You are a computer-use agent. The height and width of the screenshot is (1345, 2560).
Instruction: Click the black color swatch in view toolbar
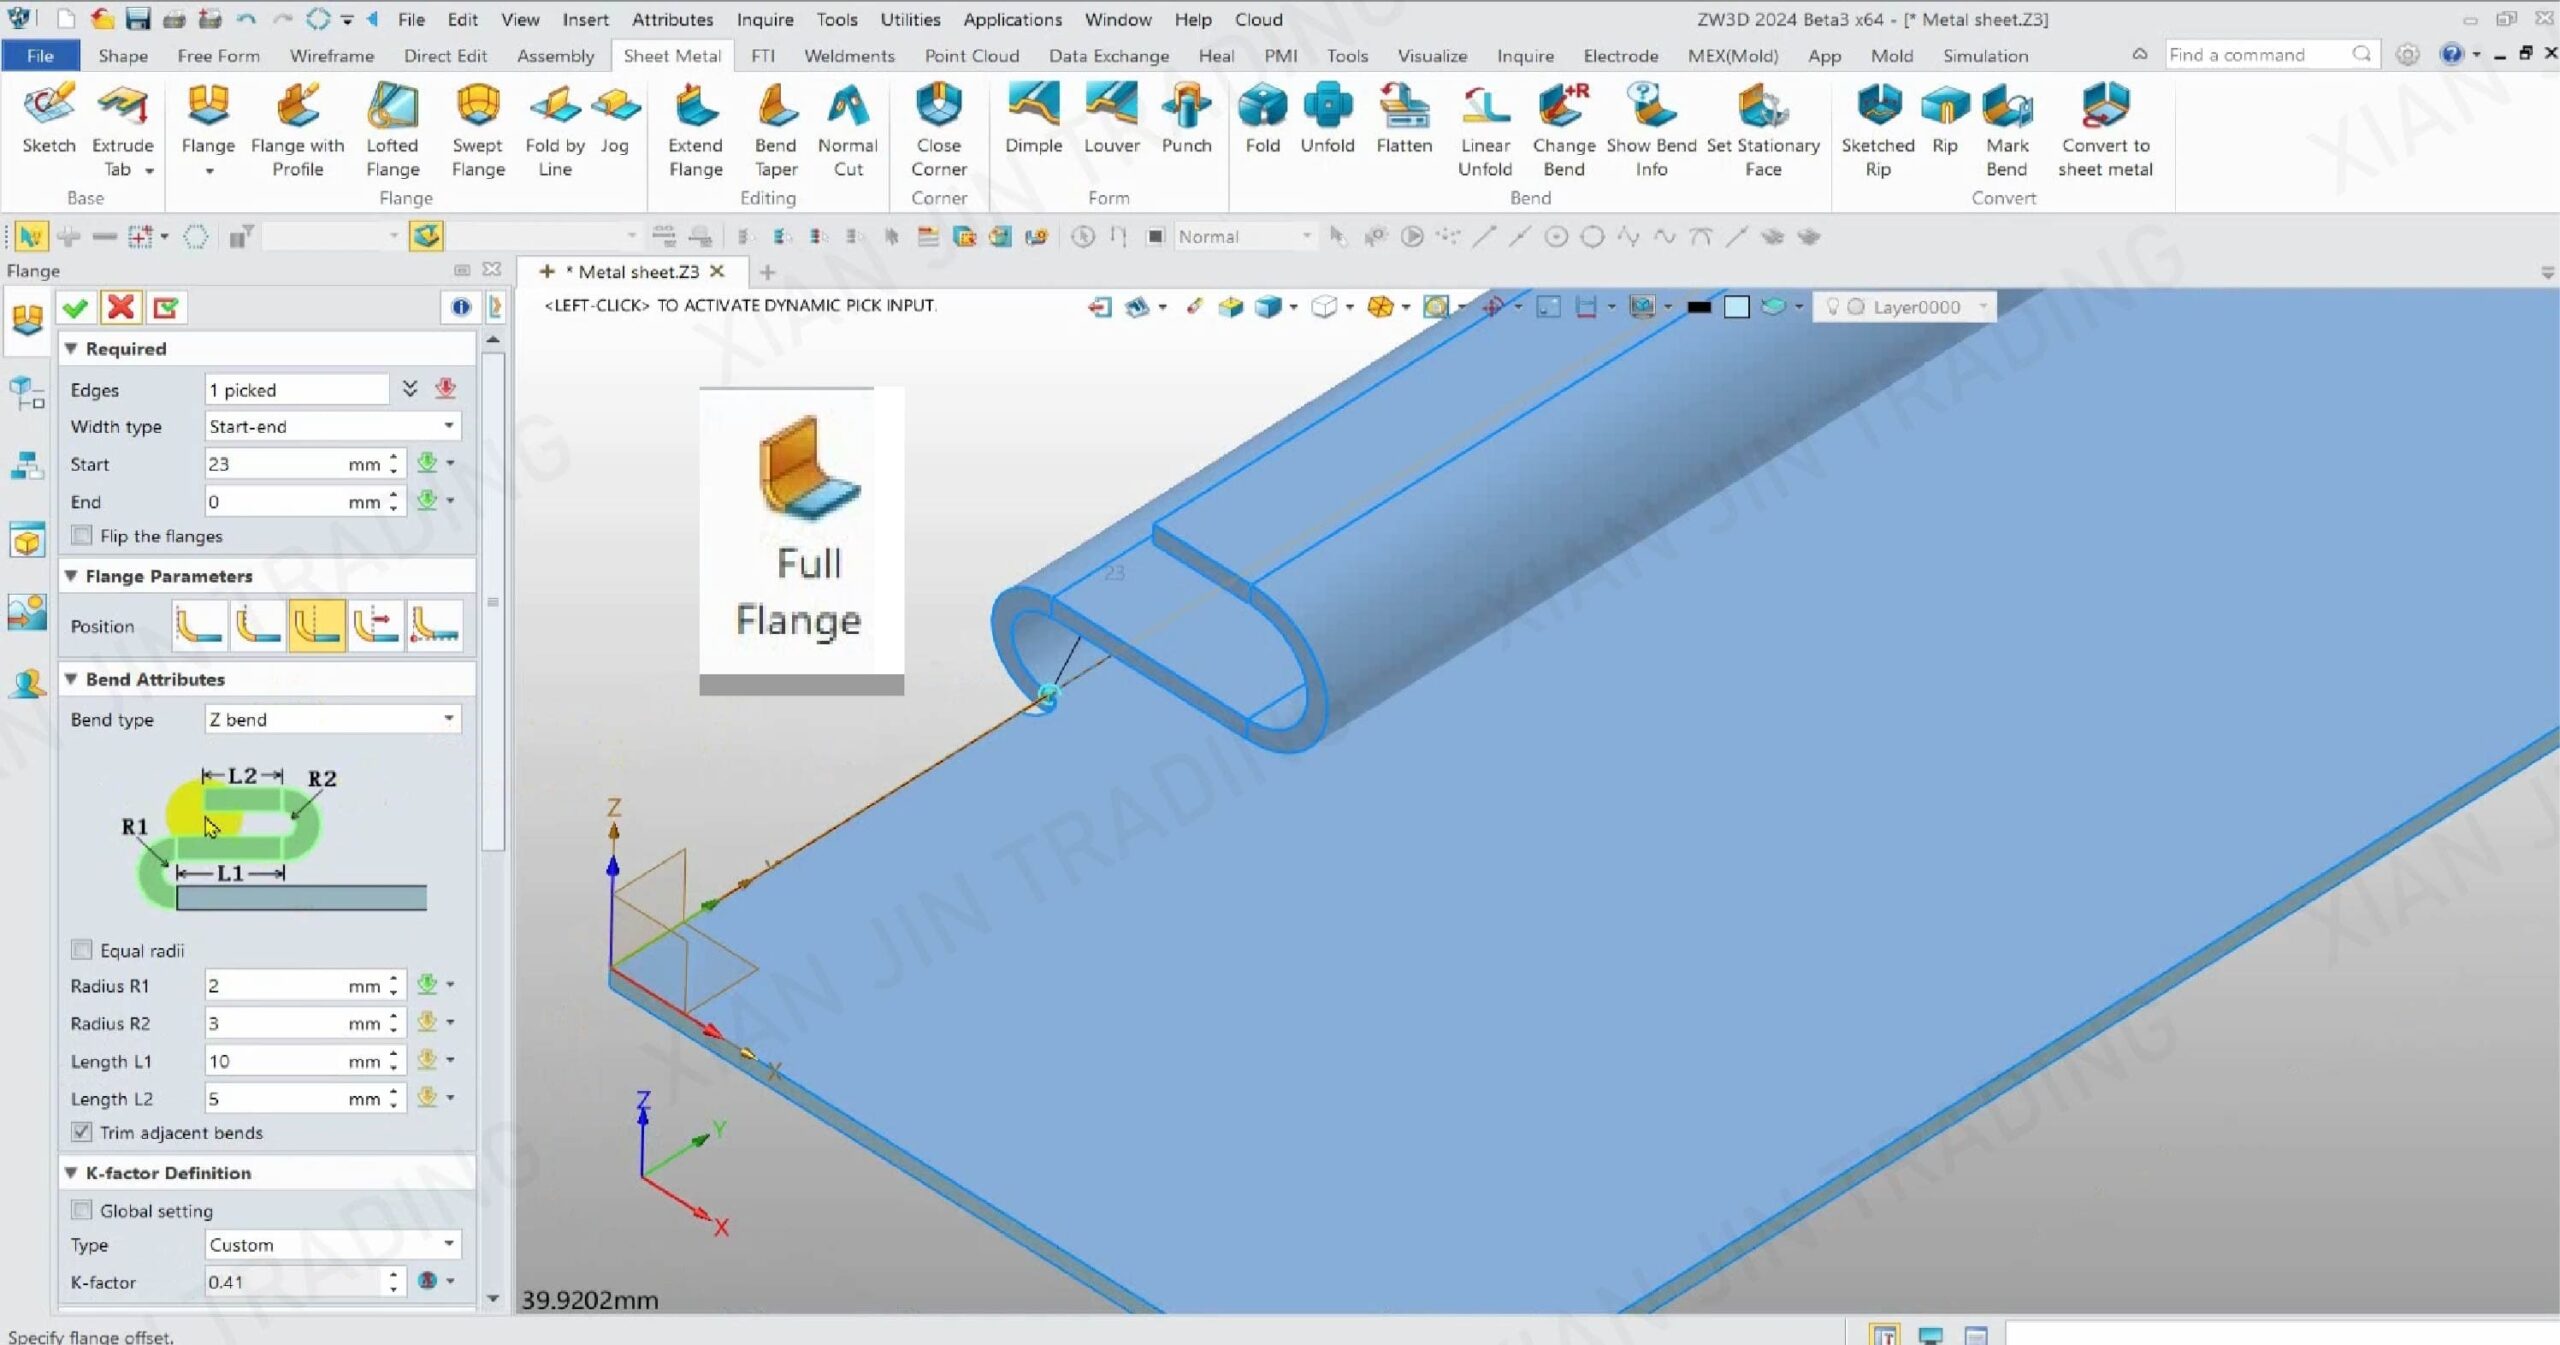[x=1698, y=307]
